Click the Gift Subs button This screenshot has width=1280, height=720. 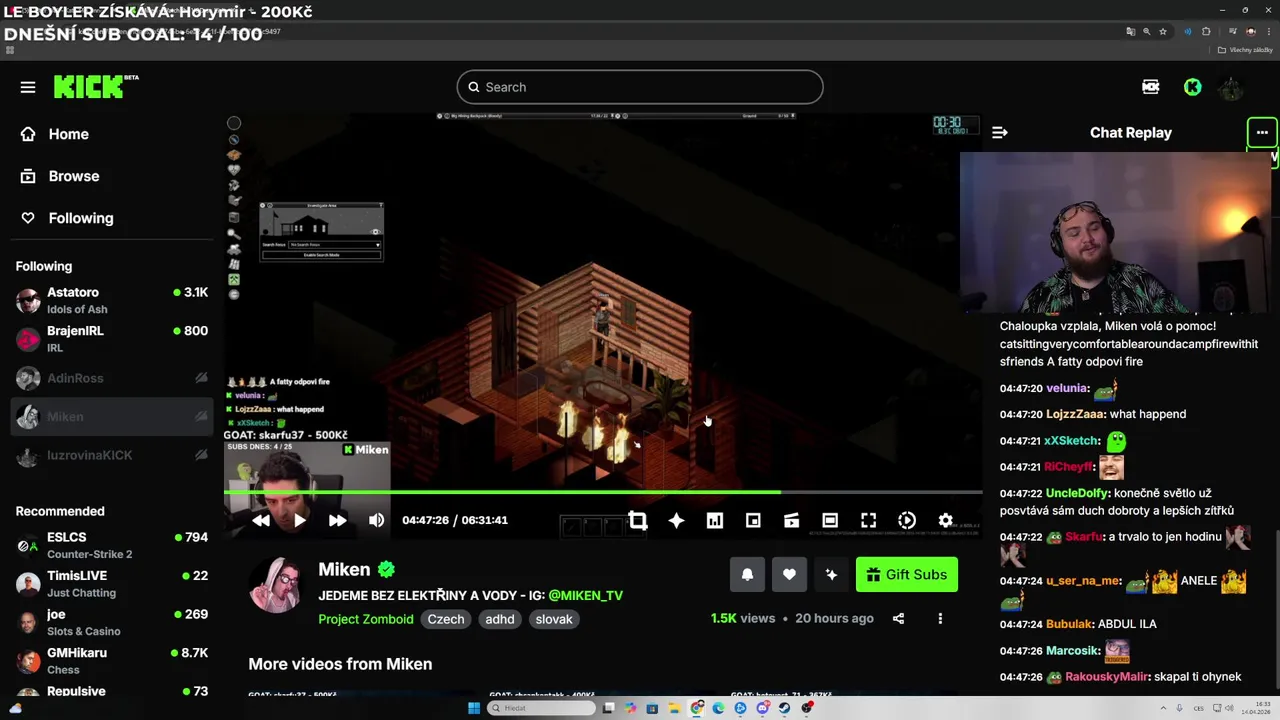click(x=906, y=574)
